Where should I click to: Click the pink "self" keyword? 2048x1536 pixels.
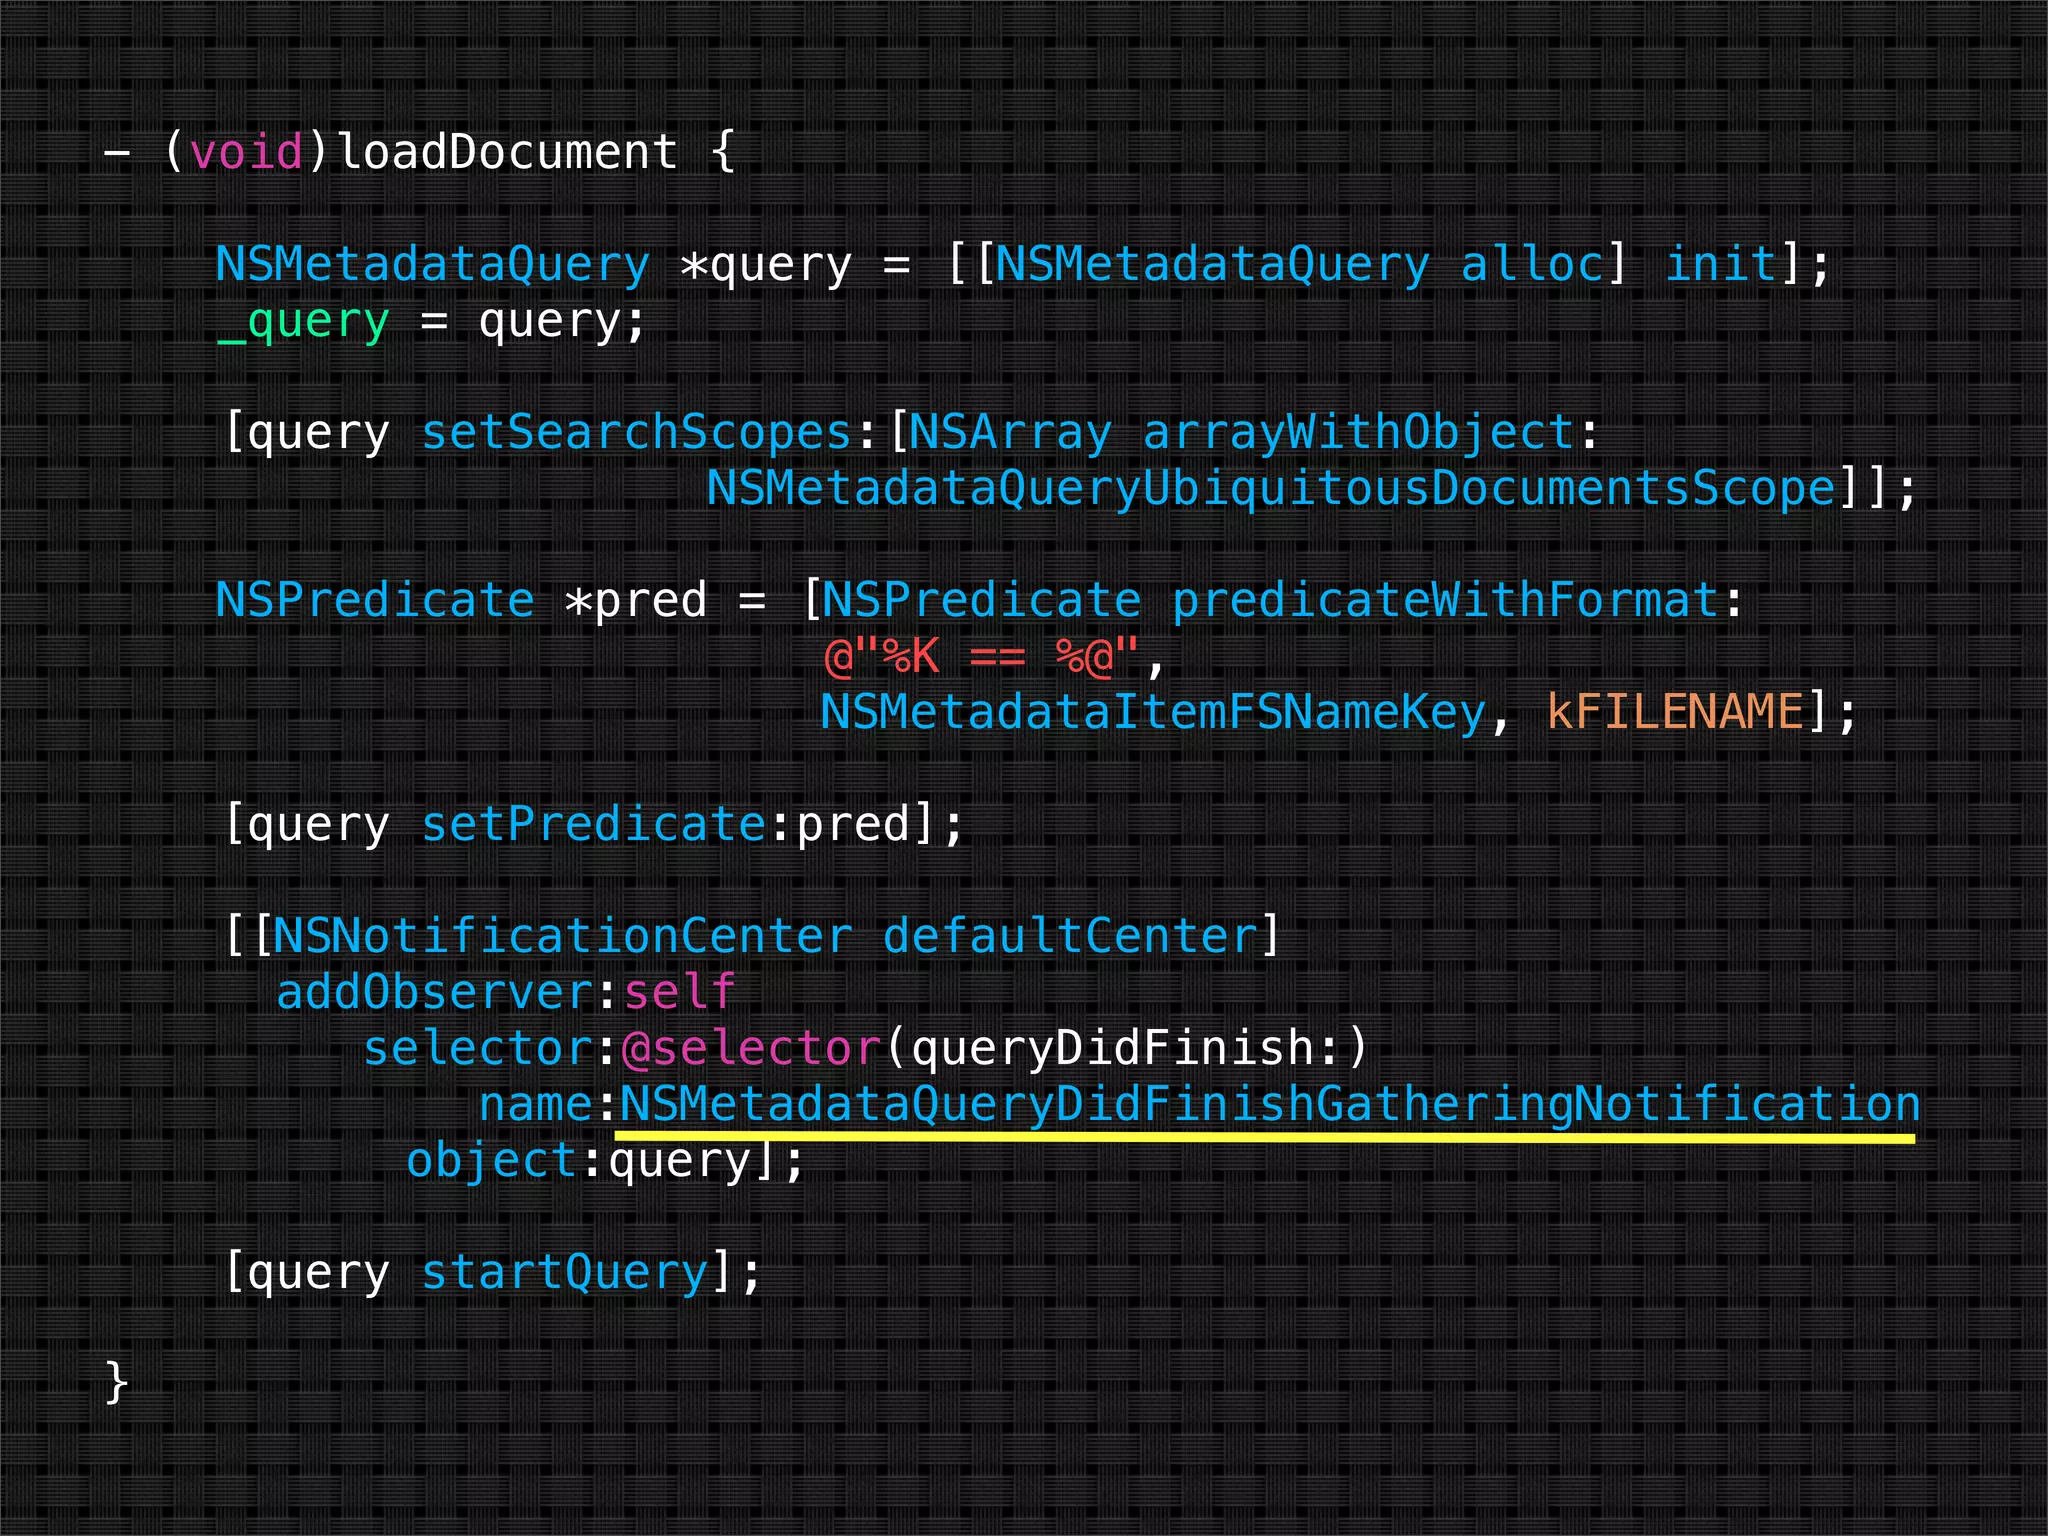pyautogui.click(x=680, y=993)
